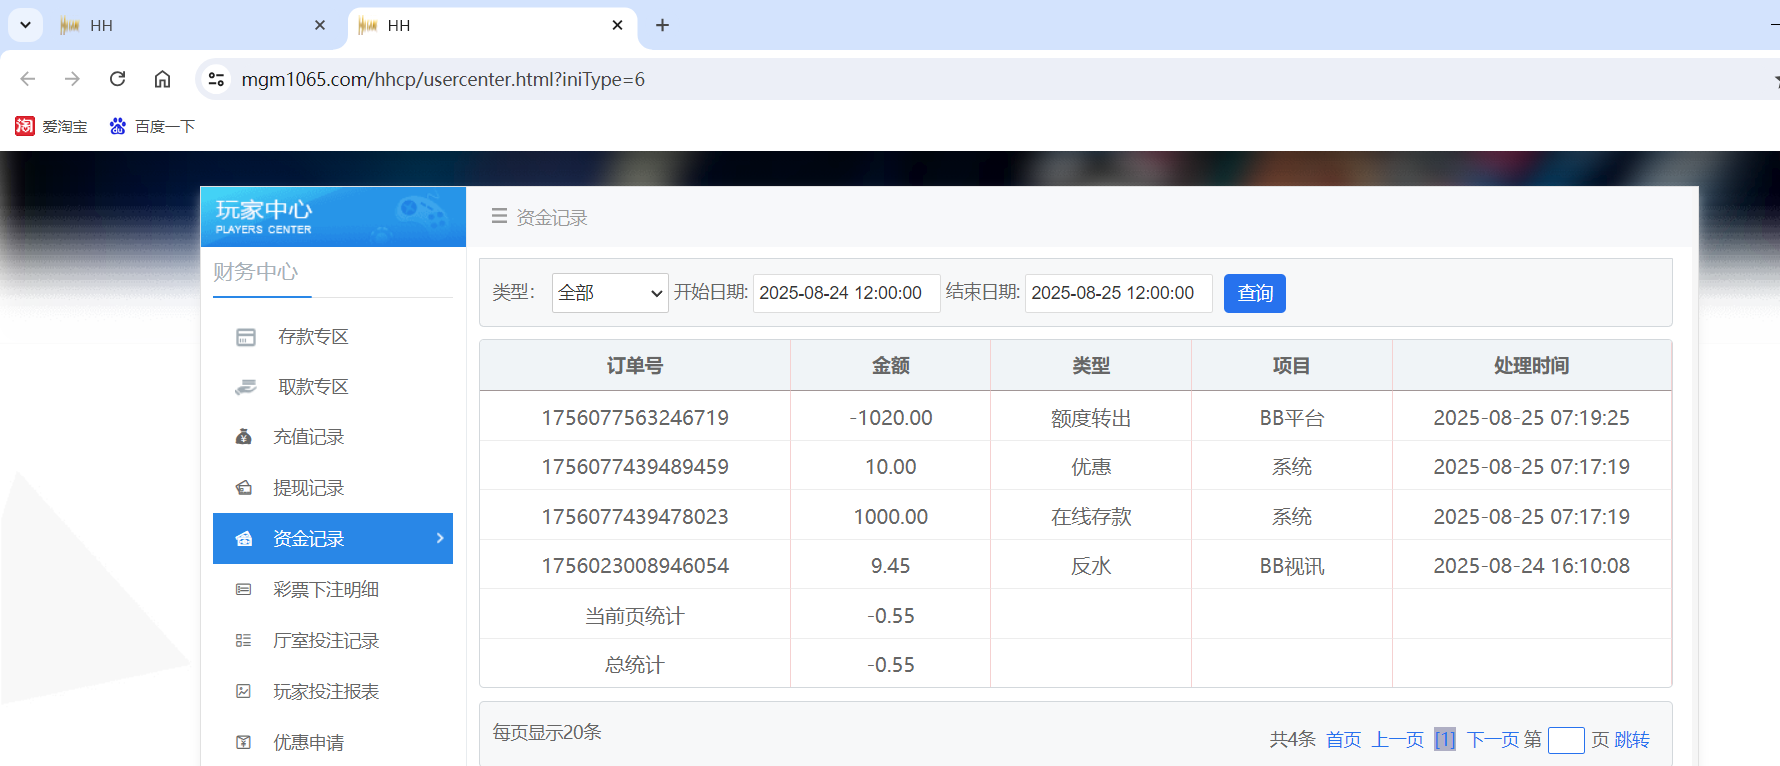Expand the 资金记录 sidebar arrow

[x=440, y=538]
